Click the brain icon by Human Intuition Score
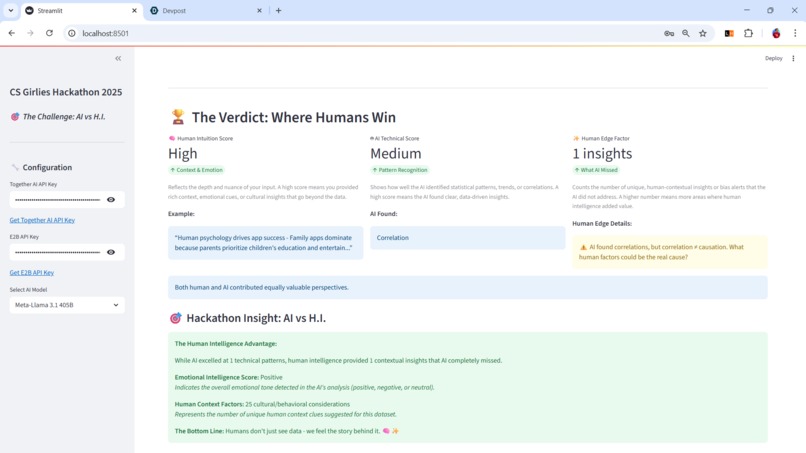The height and width of the screenshot is (453, 806). click(172, 138)
